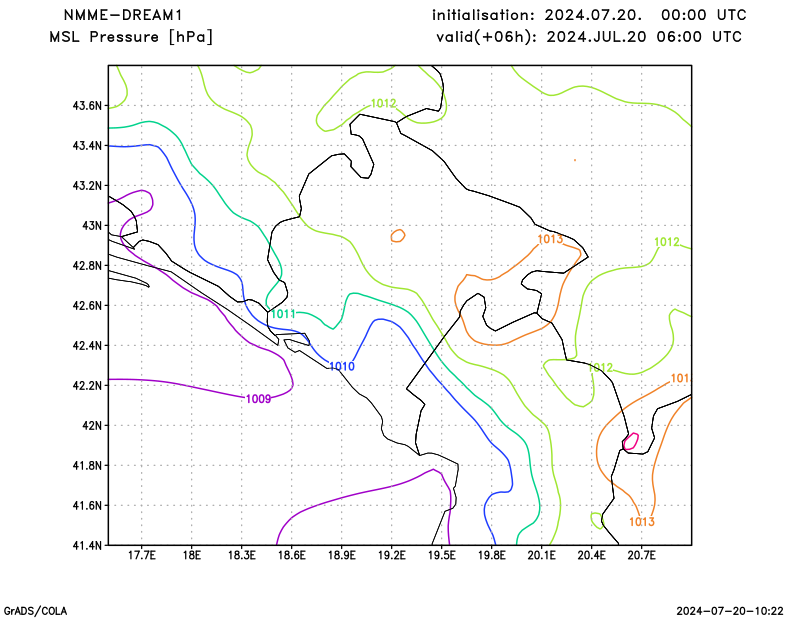The width and height of the screenshot is (800, 618).
Task: Click the 41.8N latitude label
Action: tap(87, 465)
